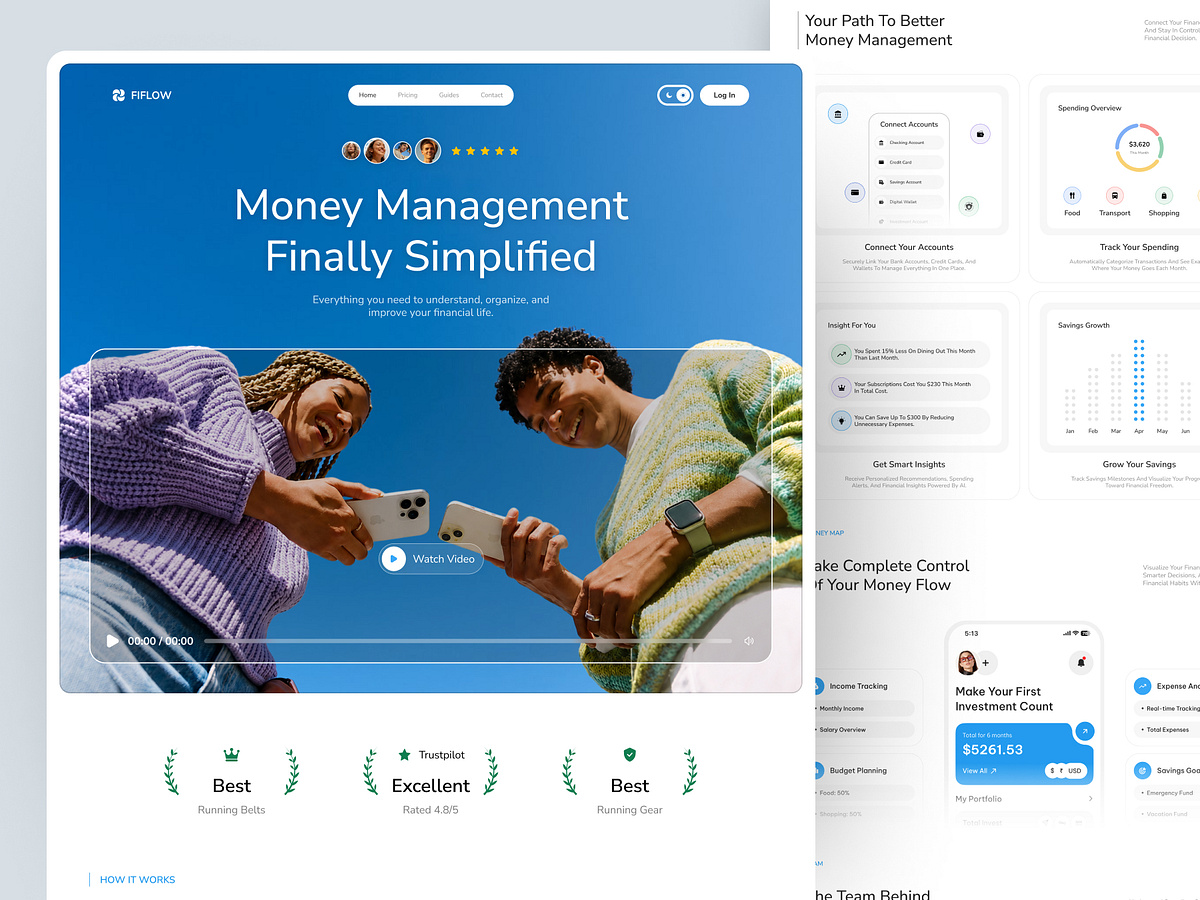Click the trend arrow icon in dining insight

842,354
